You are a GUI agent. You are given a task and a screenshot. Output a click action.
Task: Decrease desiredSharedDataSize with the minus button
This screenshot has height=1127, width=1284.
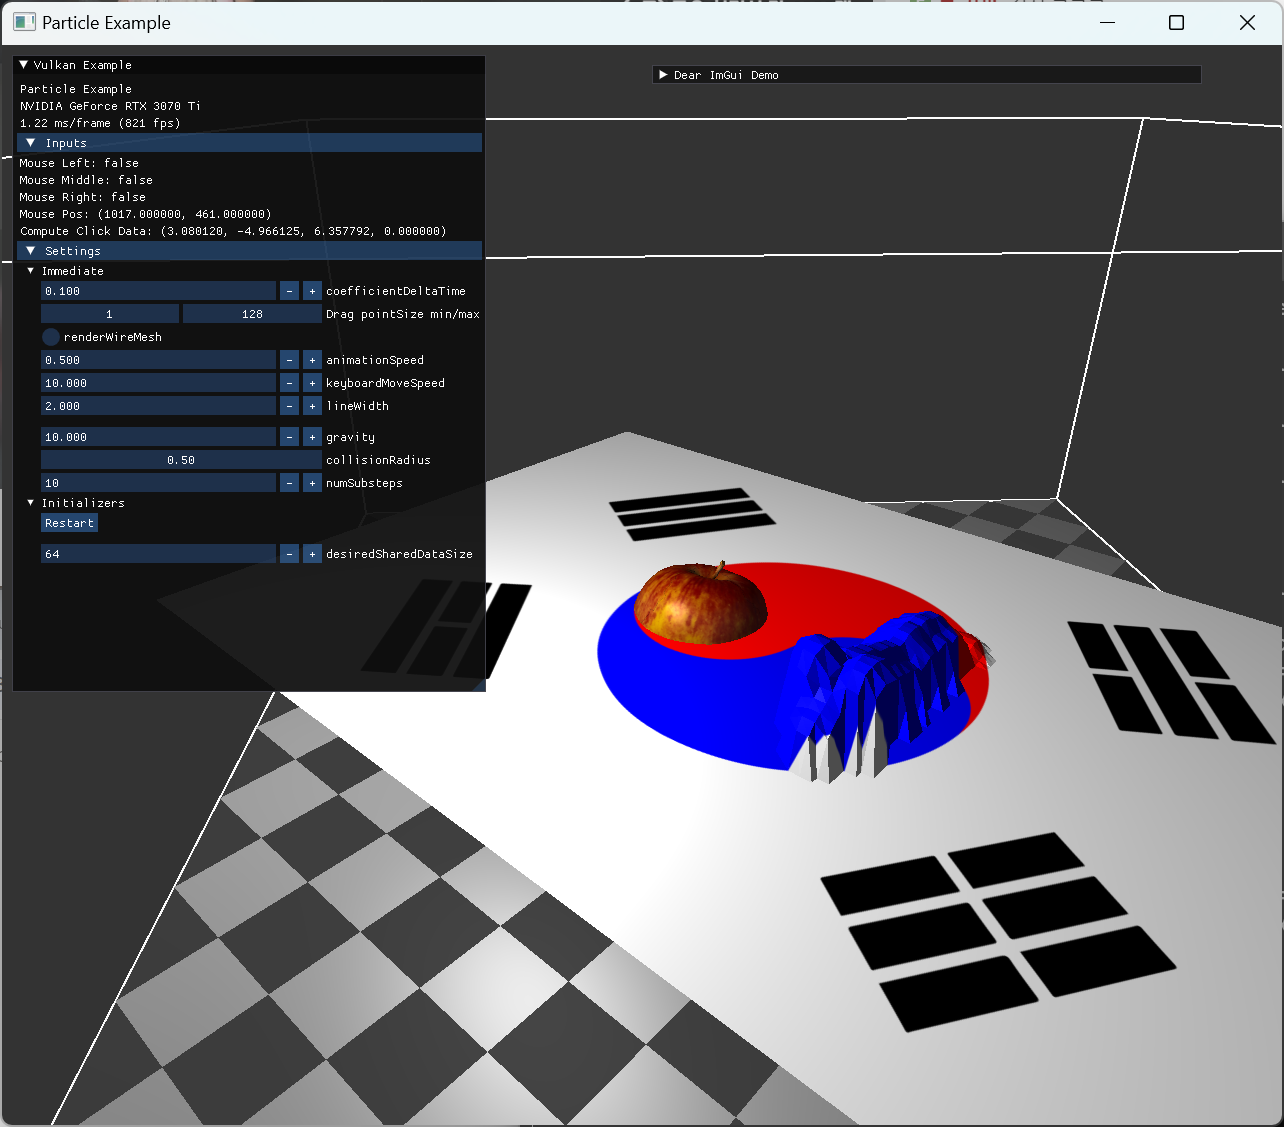click(289, 554)
